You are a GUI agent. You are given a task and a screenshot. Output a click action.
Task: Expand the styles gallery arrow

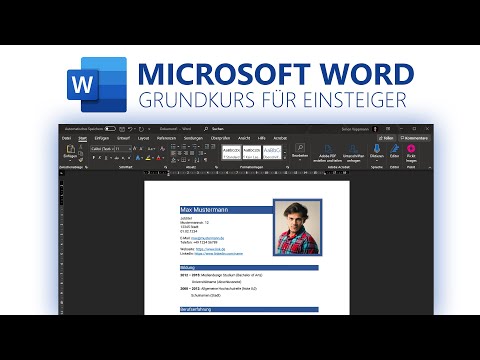[x=285, y=158]
